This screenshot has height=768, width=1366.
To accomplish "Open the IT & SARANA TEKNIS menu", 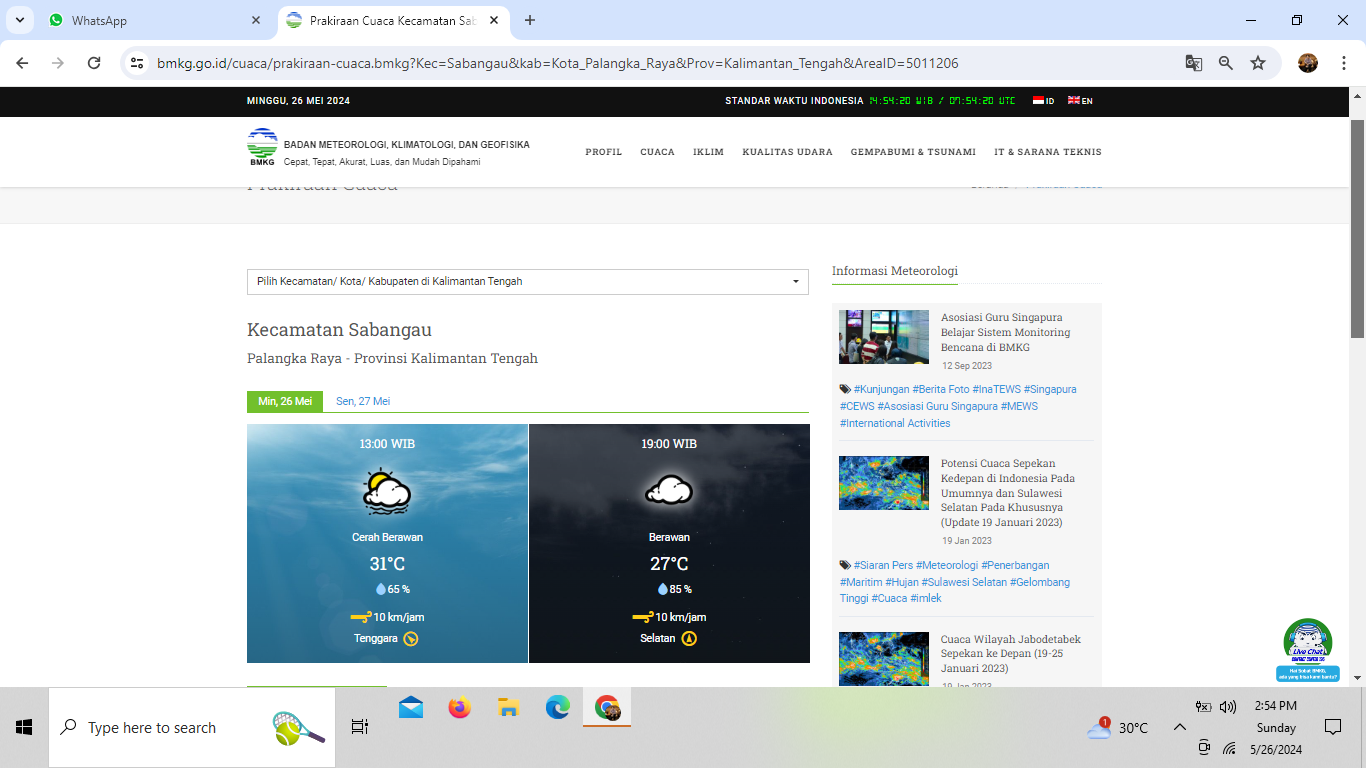I will 1048,152.
